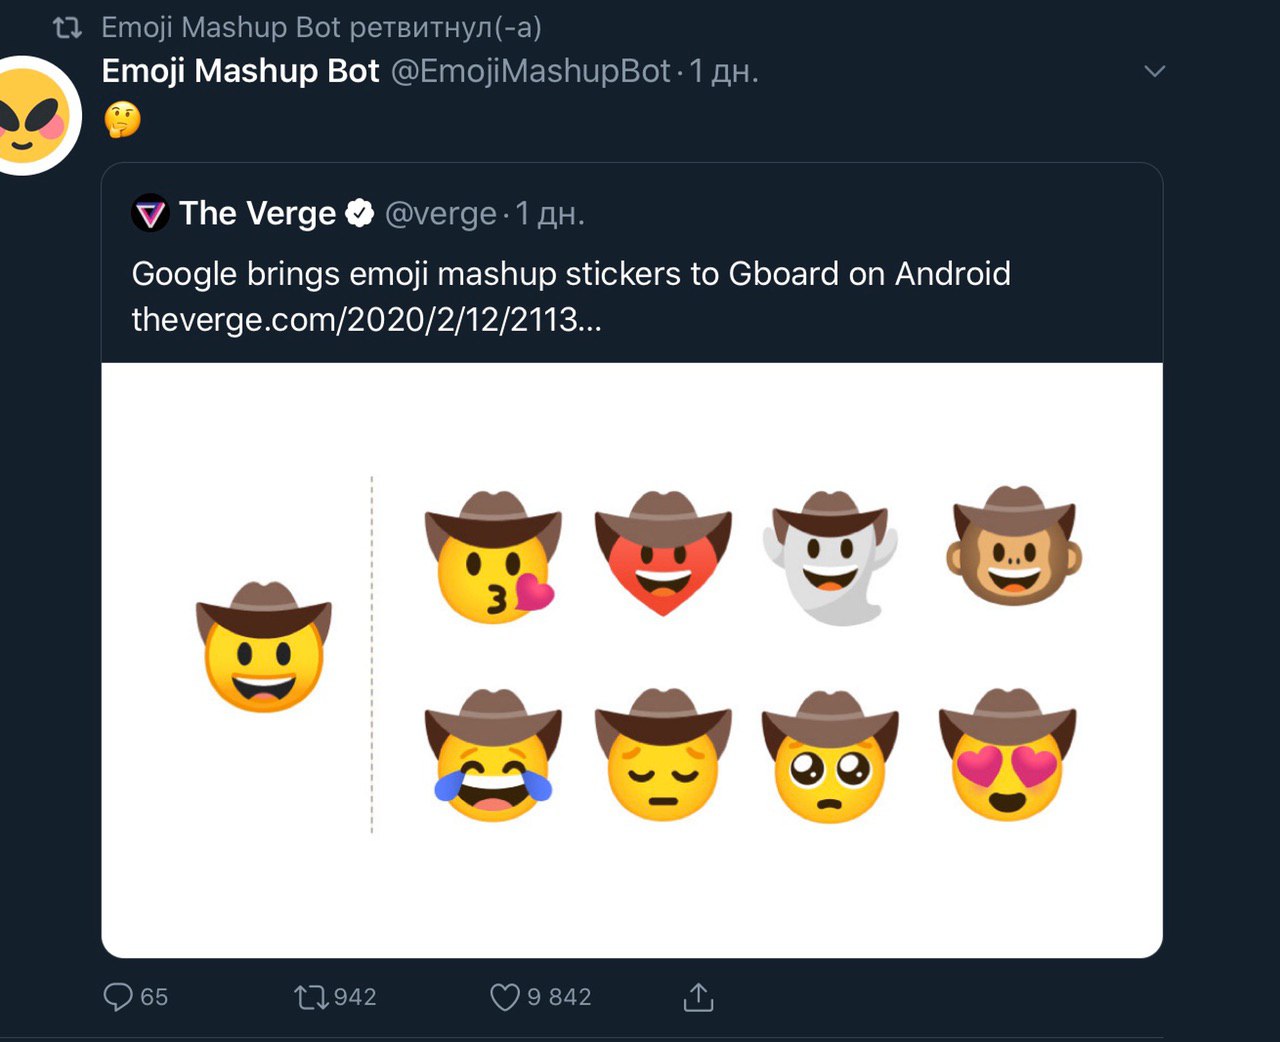Screen dimensions: 1280x1042
Task: Click the 942 retweets count
Action: click(x=355, y=997)
